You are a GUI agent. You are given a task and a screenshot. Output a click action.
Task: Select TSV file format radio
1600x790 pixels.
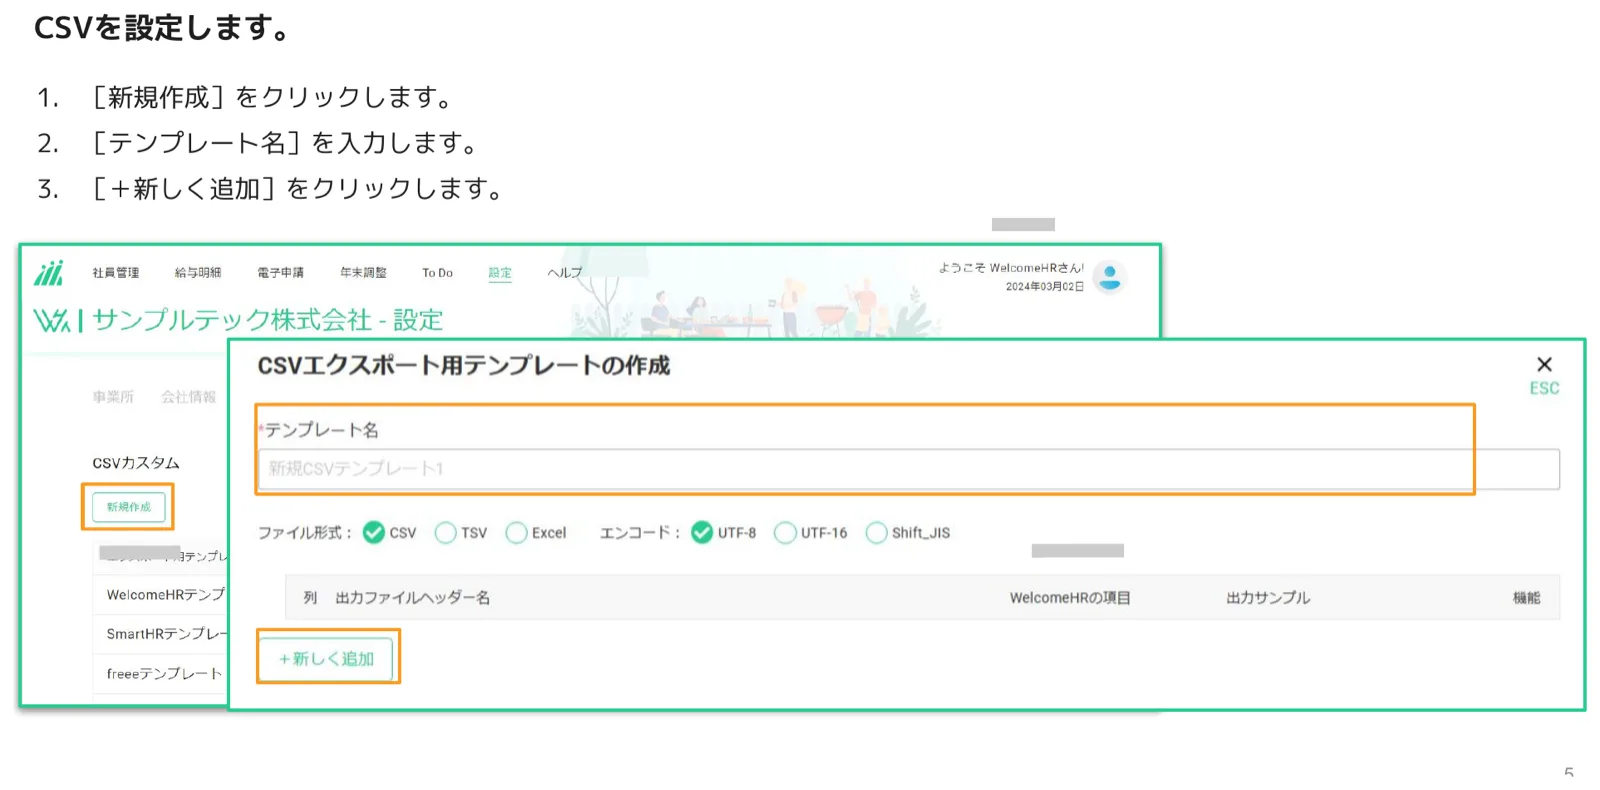pyautogui.click(x=446, y=532)
